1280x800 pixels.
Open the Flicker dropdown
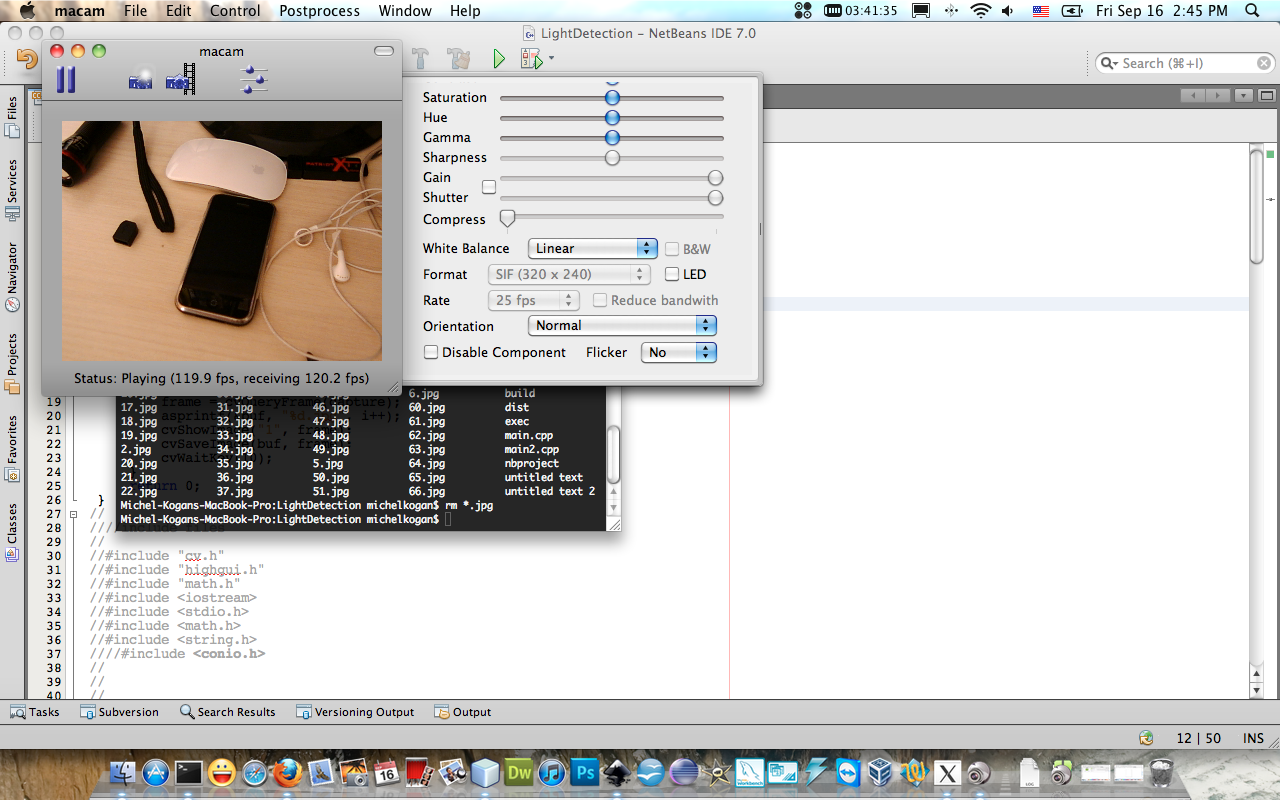[679, 352]
